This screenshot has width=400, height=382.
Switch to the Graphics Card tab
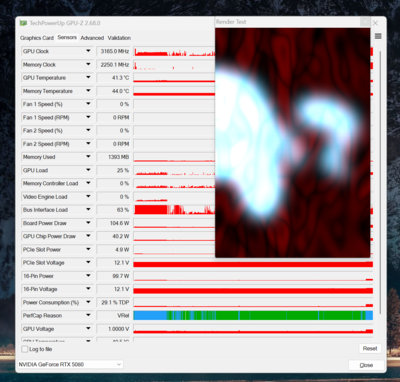pos(37,38)
